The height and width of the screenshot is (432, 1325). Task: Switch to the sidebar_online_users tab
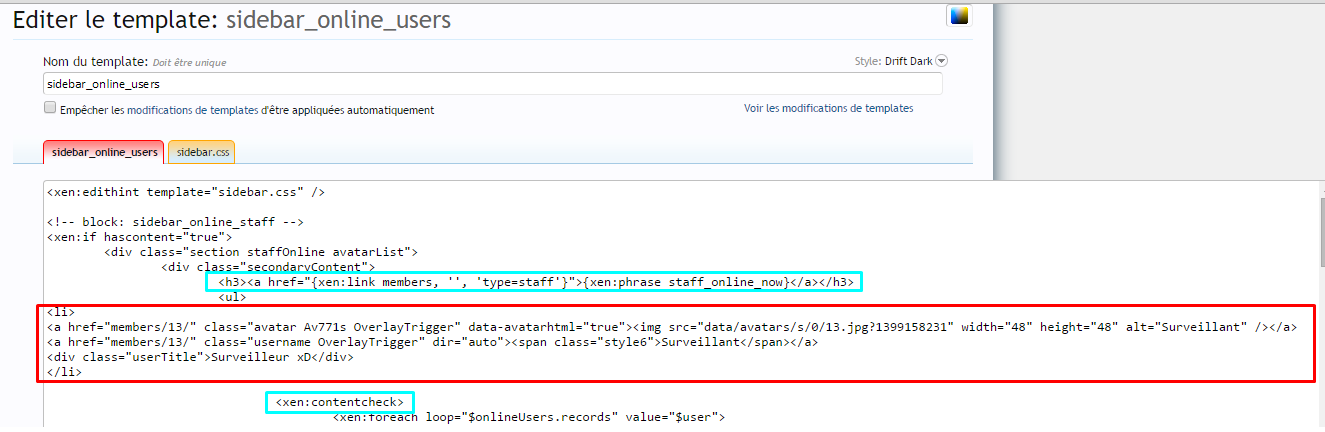tap(104, 152)
